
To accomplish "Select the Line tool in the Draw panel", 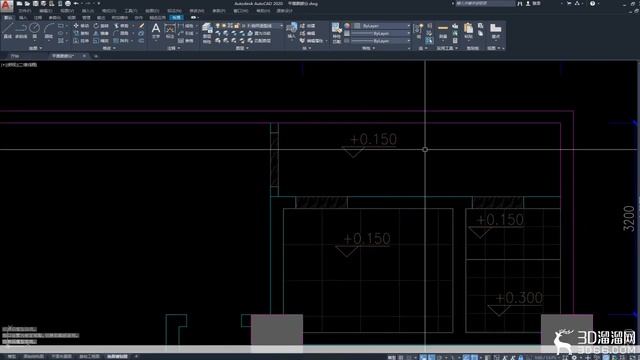I will 8,30.
